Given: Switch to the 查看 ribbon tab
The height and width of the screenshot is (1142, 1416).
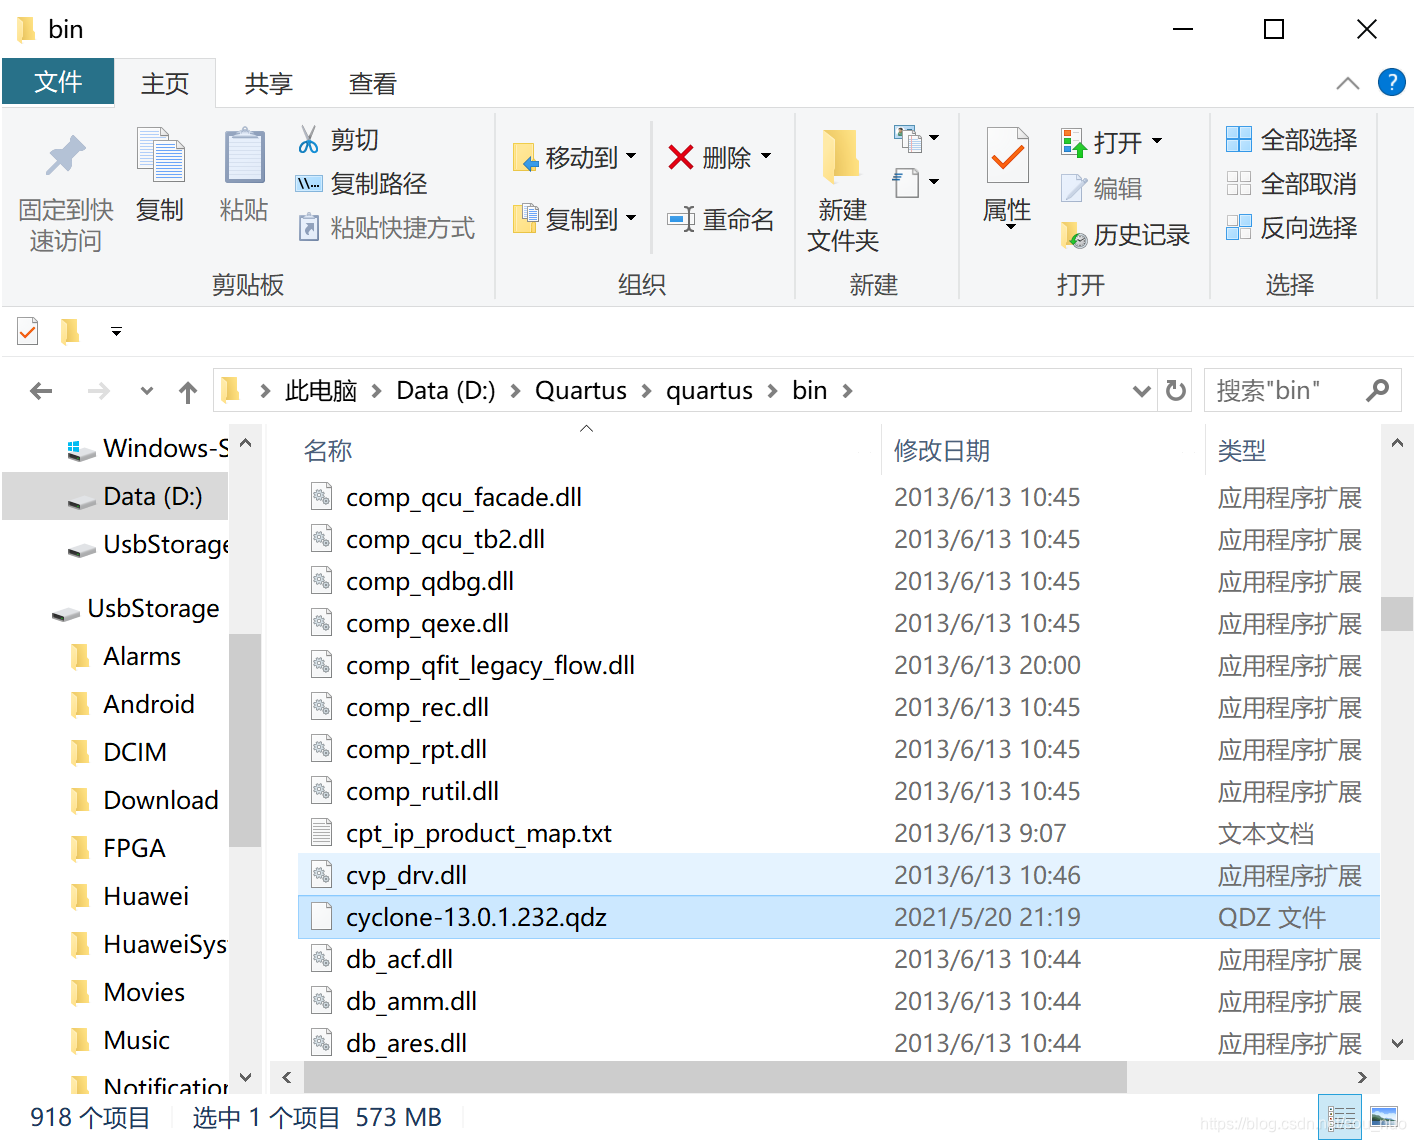Looking at the screenshot, I should click(371, 83).
